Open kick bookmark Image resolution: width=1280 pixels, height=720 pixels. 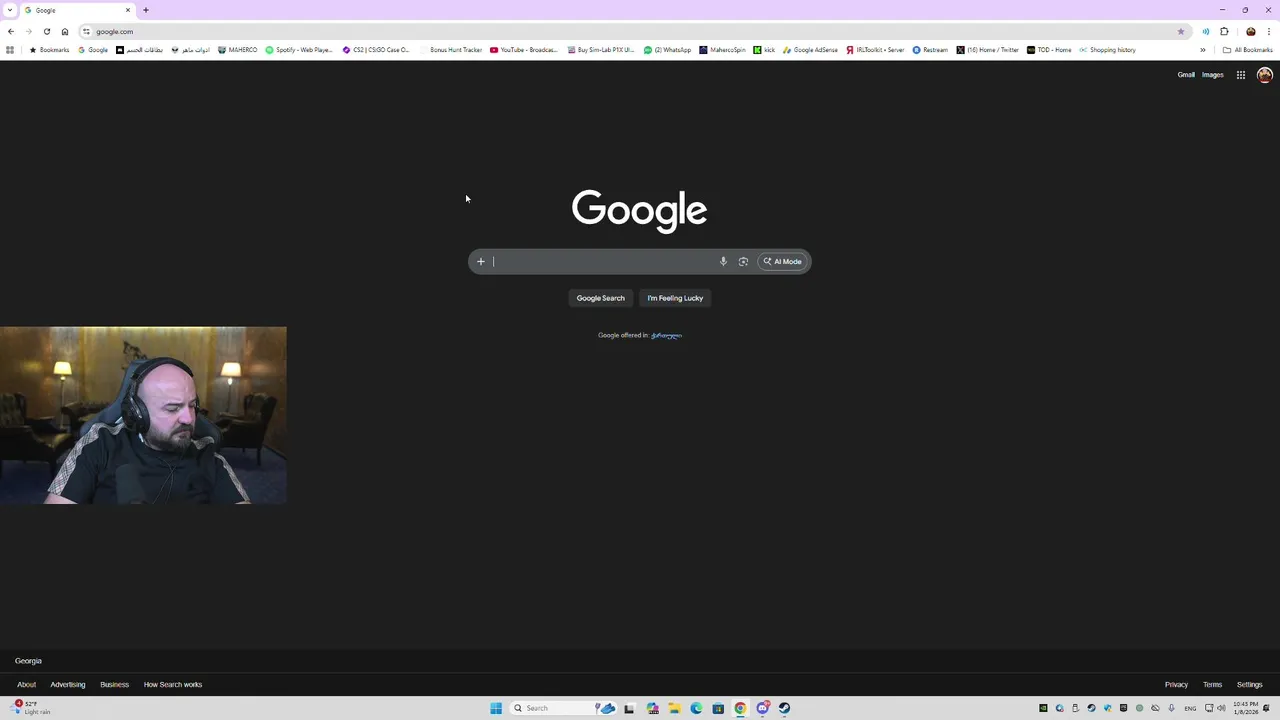tap(764, 50)
